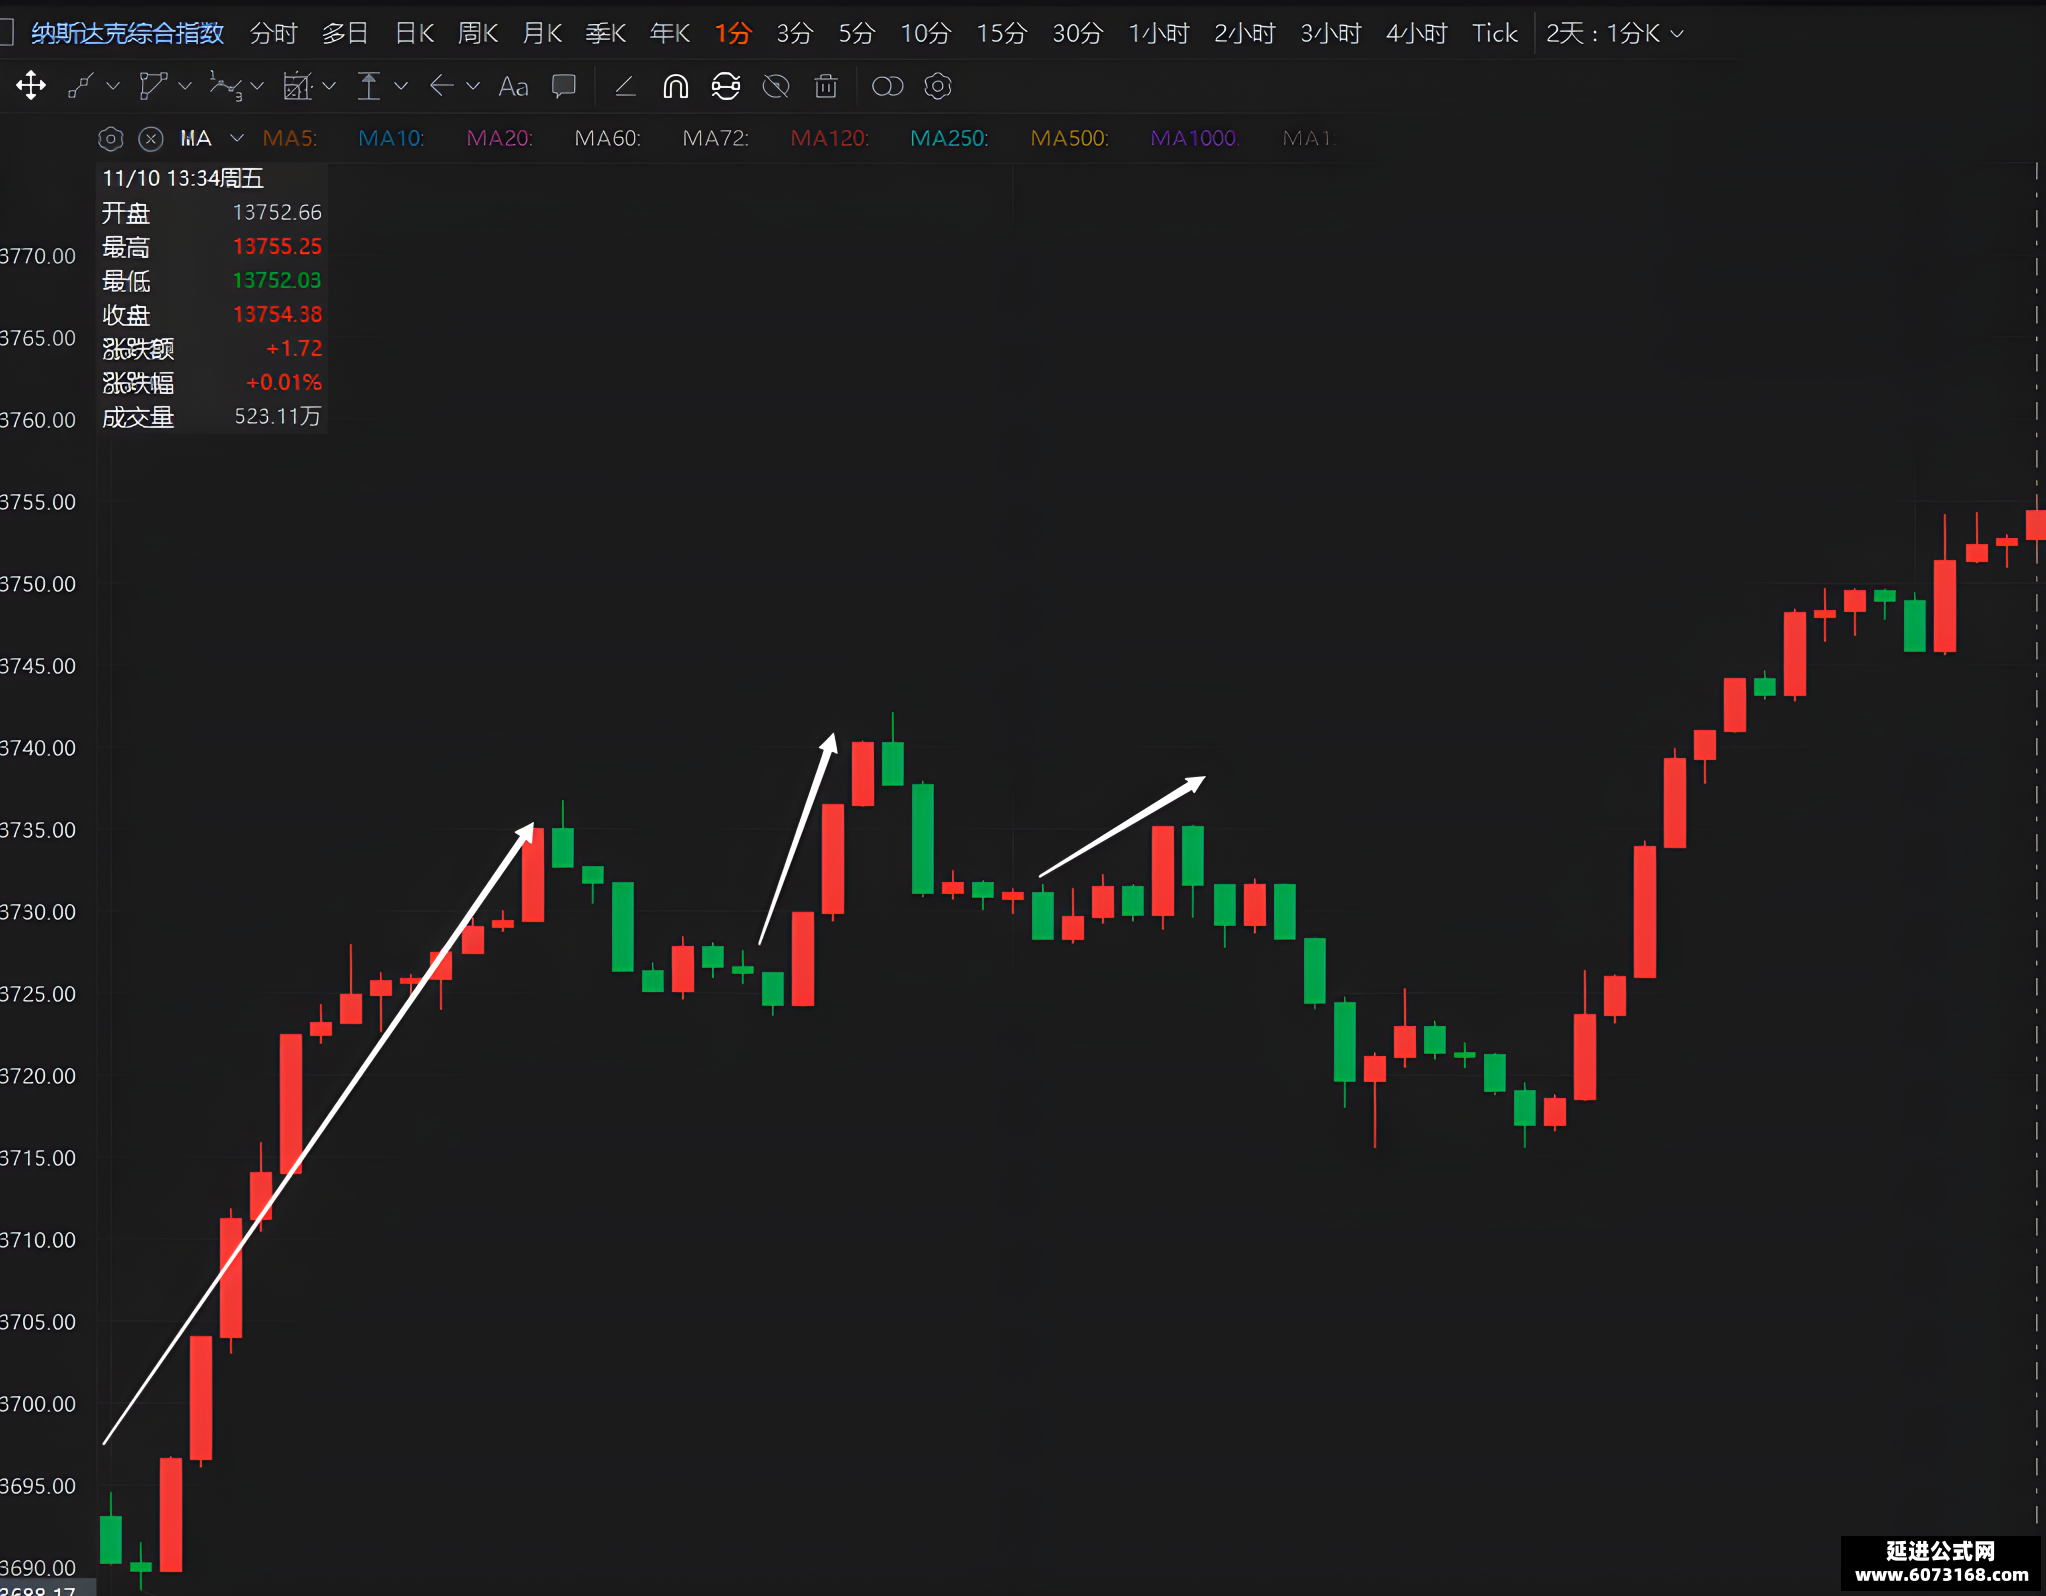2046x1596 pixels.
Task: Select the trend line drawing tool
Action: 80,86
